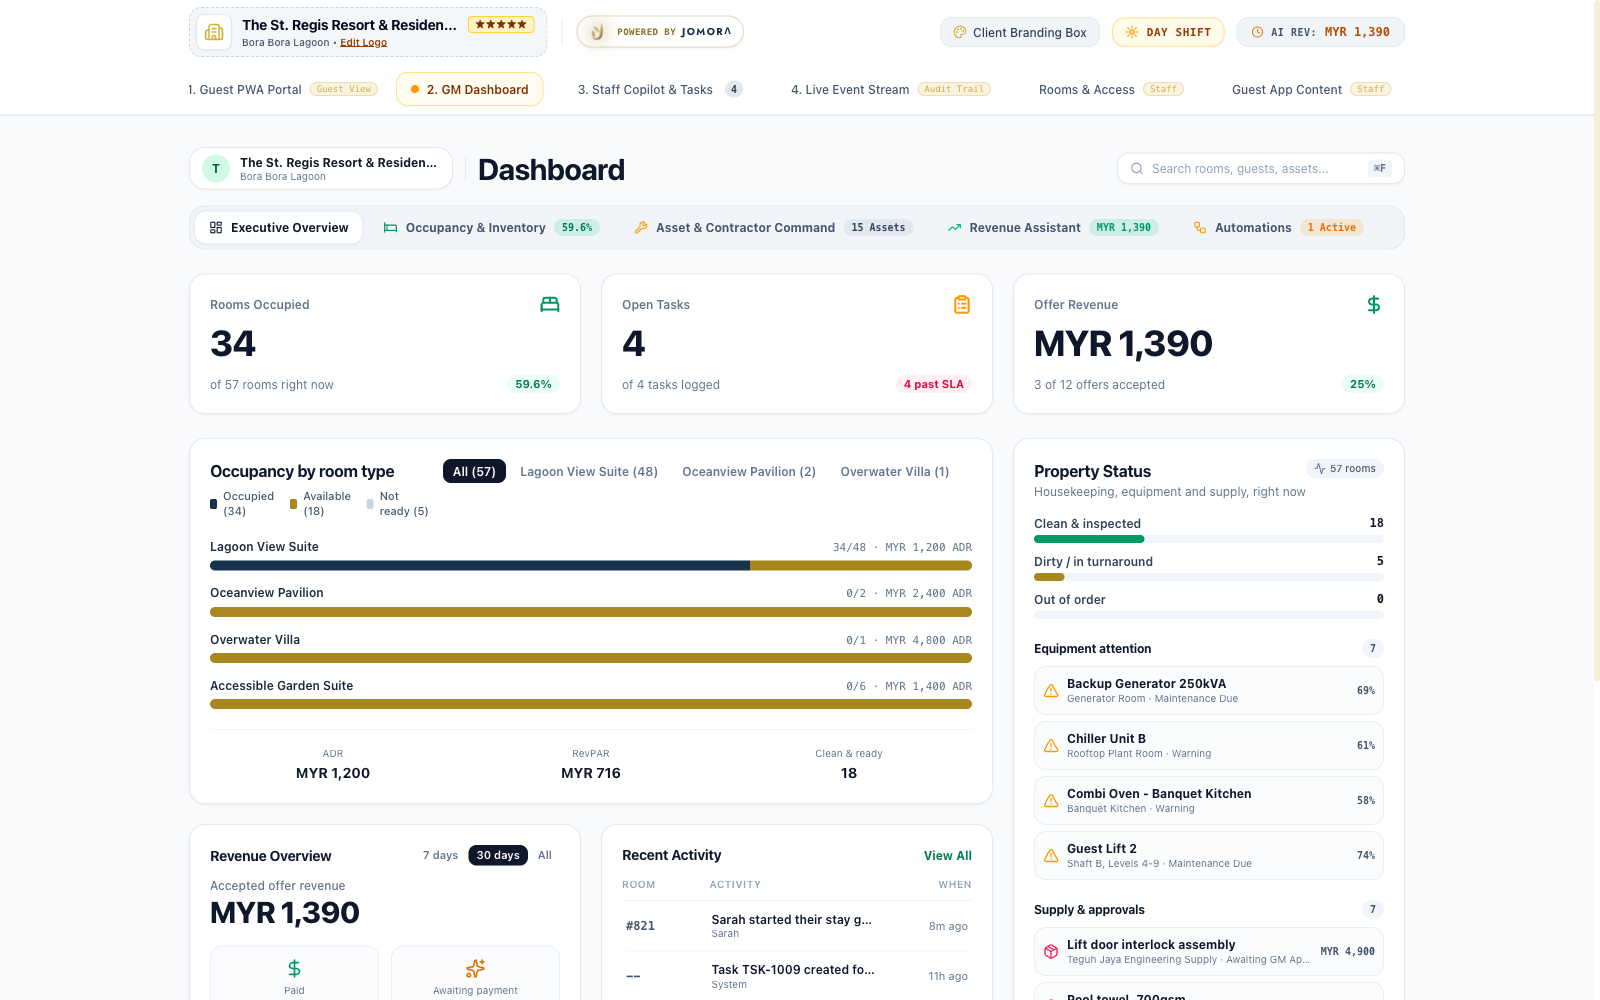Focus the Search rooms, guests, assets field
Viewport: 1600px width, 1000px height.
pyautogui.click(x=1261, y=169)
